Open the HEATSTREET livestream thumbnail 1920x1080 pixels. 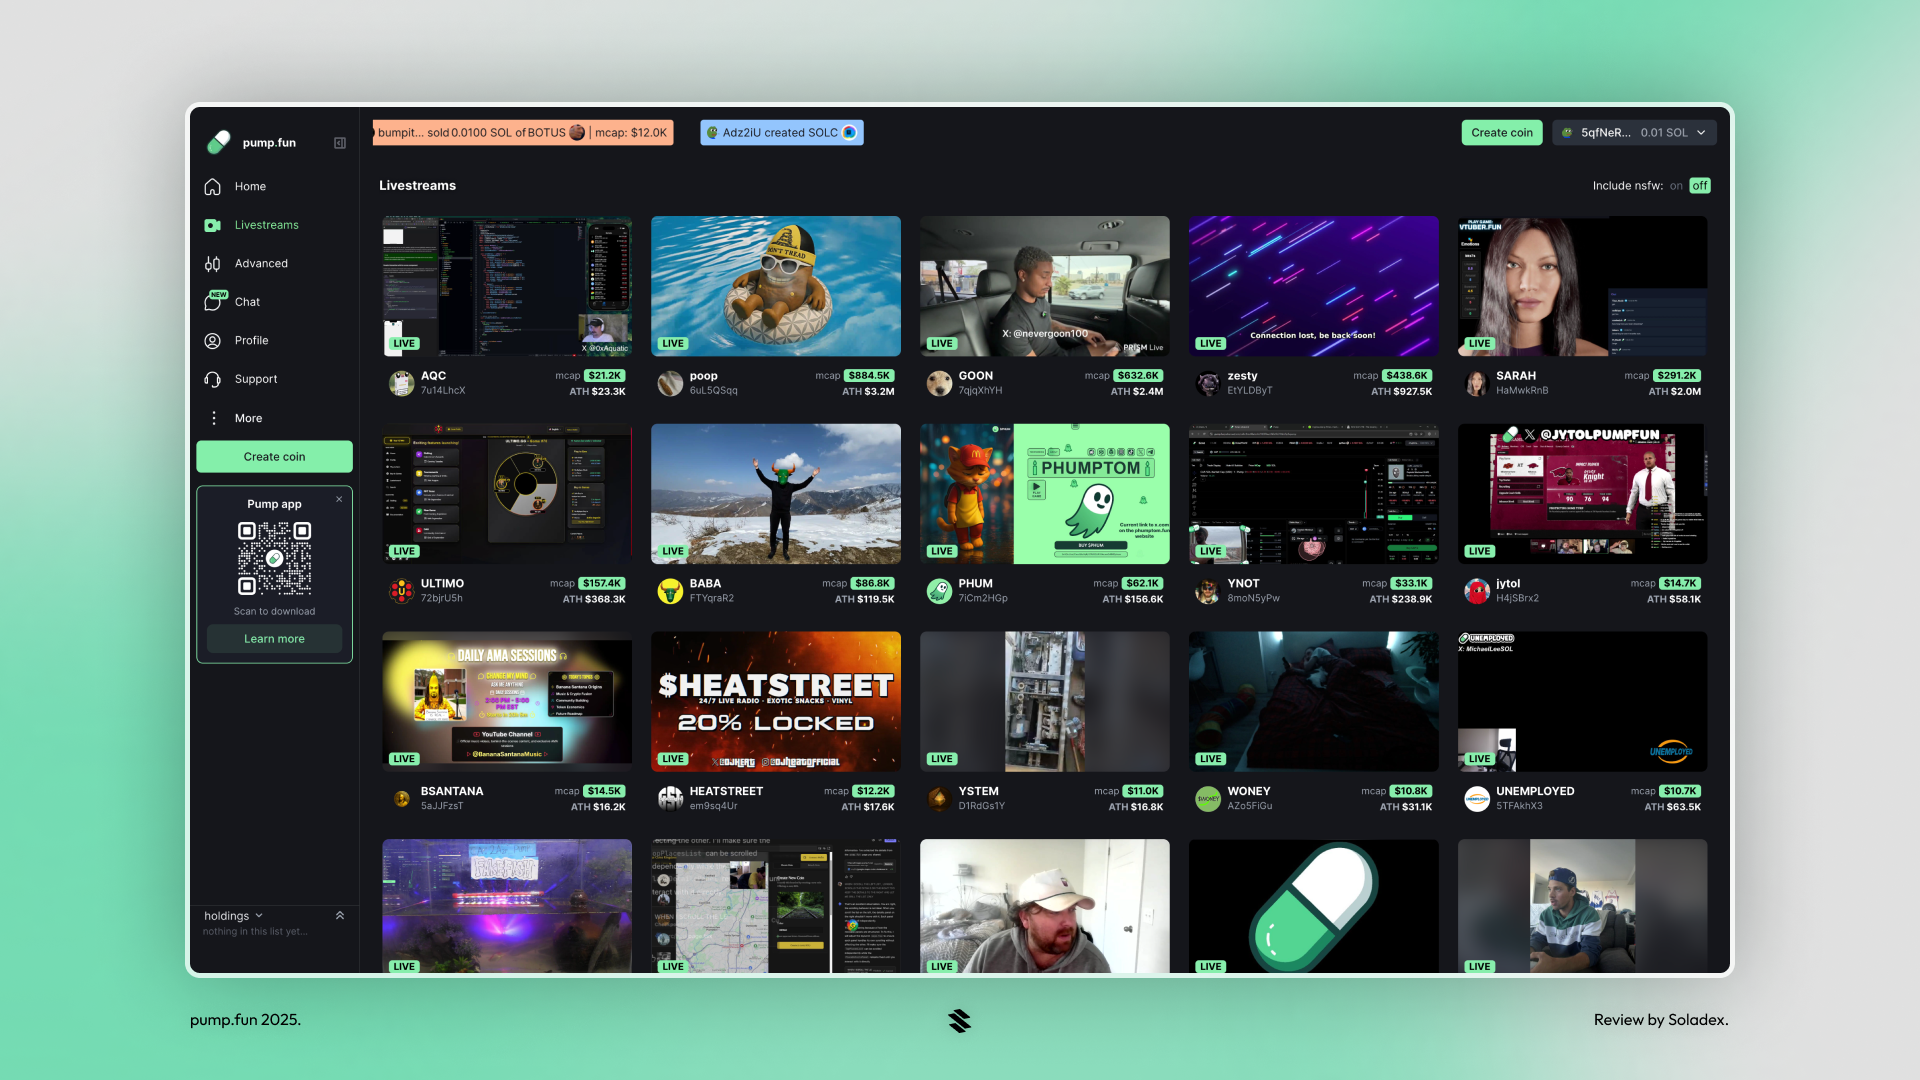776,701
